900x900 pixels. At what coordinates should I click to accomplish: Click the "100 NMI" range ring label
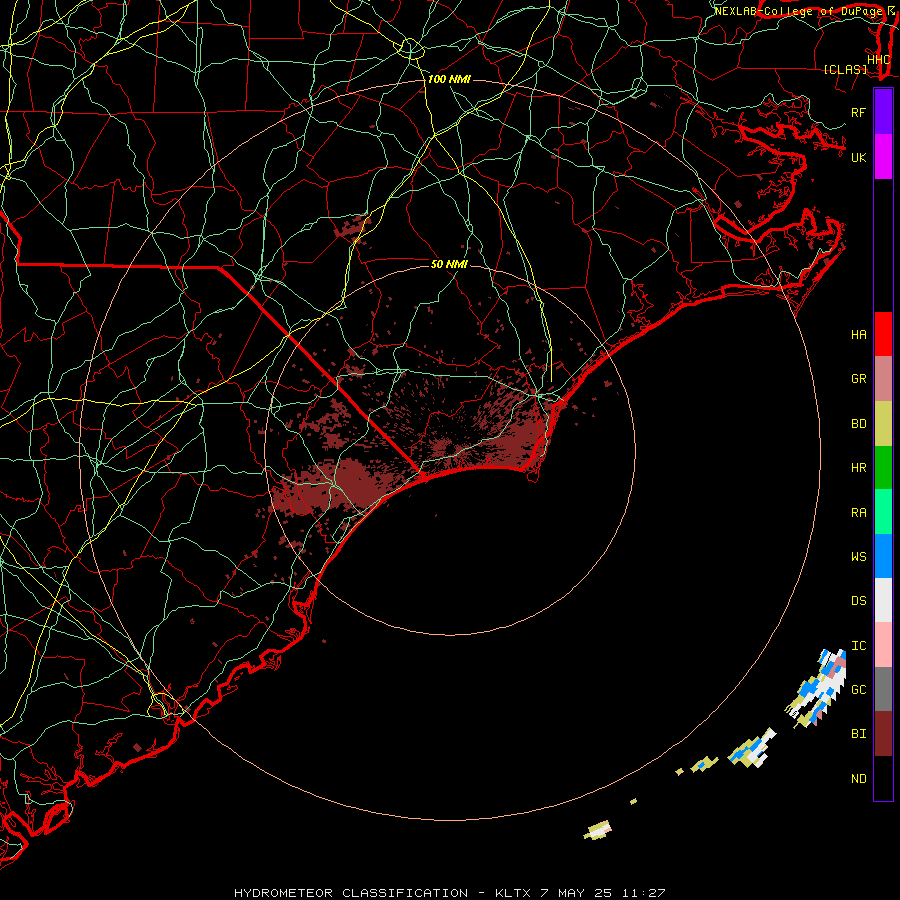click(x=449, y=79)
